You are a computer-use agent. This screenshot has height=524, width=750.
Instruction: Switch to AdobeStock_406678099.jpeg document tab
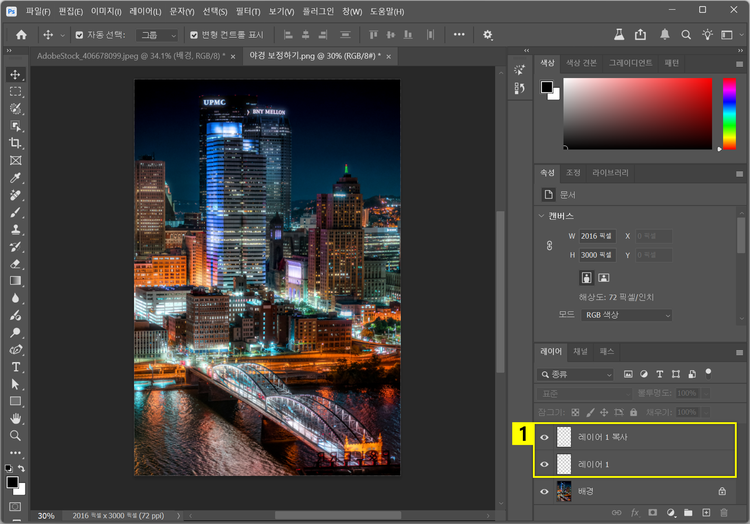click(x=130, y=56)
